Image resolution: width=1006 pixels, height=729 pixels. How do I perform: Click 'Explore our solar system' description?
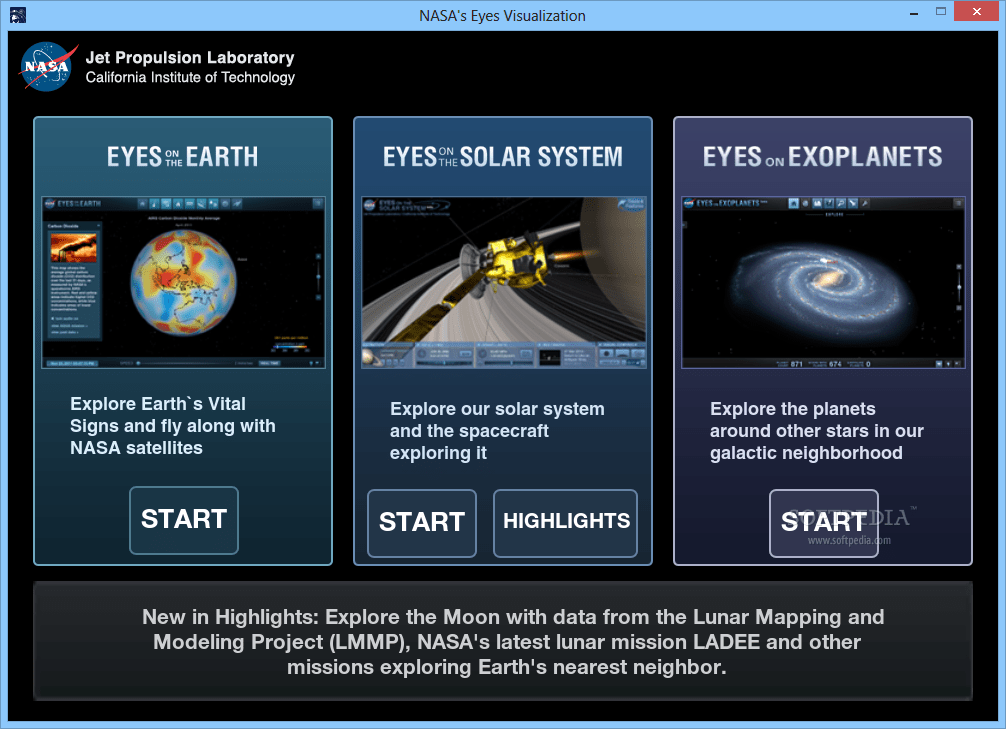[497, 431]
